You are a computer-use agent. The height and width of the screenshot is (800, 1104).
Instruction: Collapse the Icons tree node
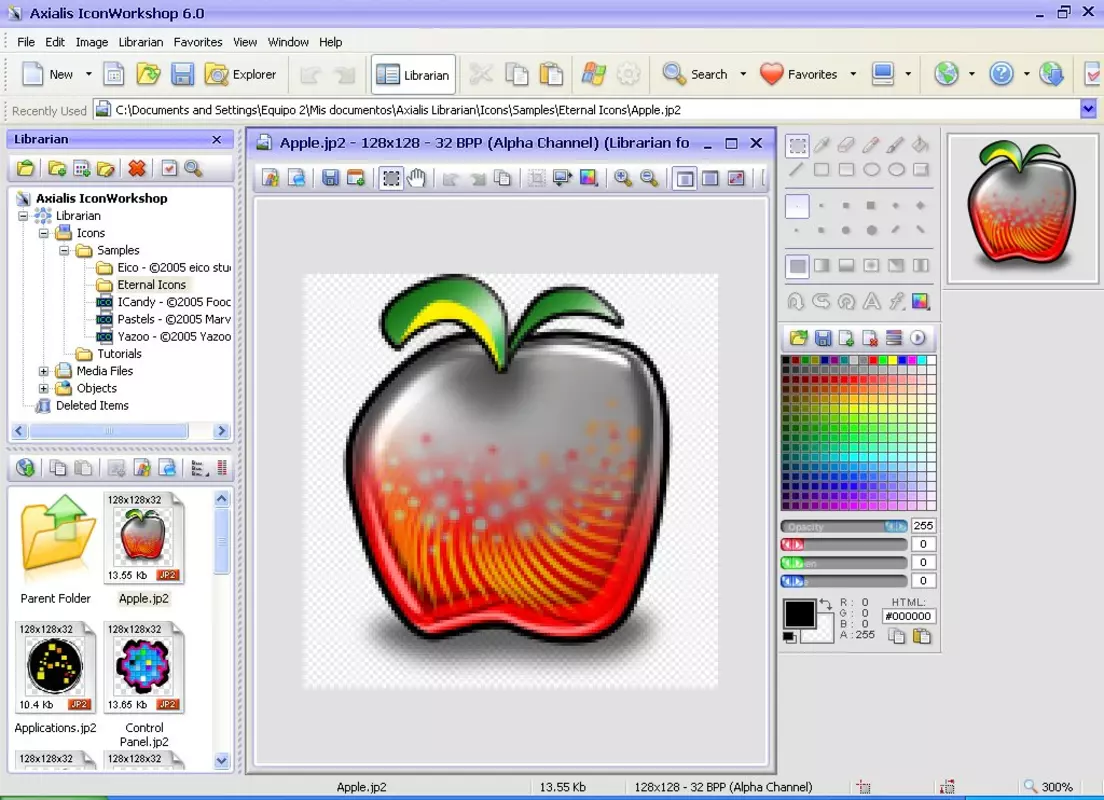coord(44,233)
